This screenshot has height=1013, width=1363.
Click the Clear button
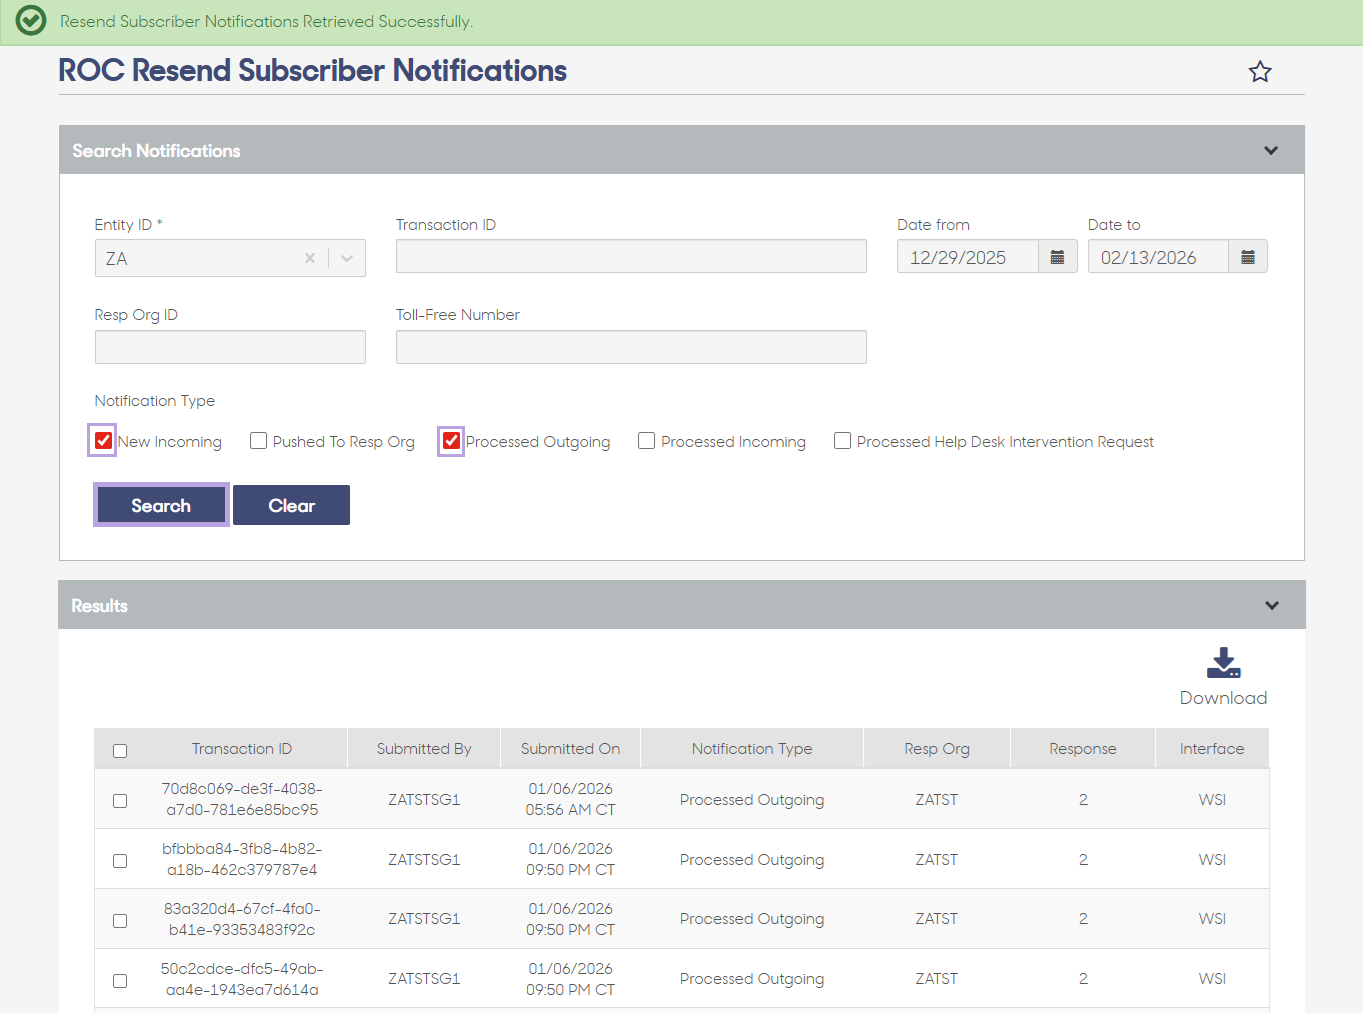pos(292,505)
